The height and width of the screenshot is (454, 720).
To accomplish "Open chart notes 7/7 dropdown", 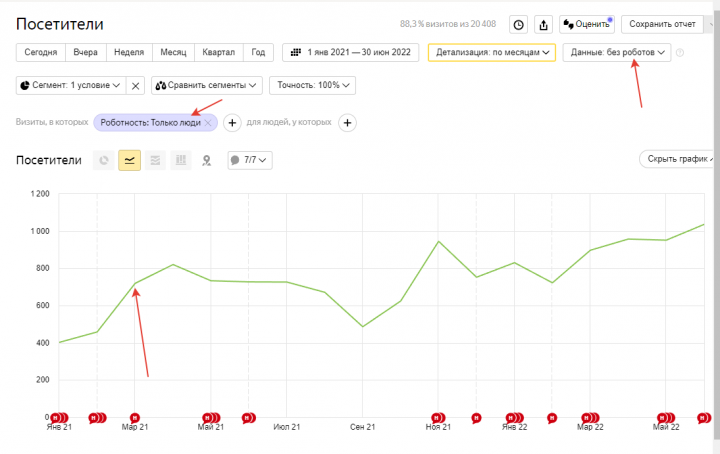I will (x=250, y=160).
